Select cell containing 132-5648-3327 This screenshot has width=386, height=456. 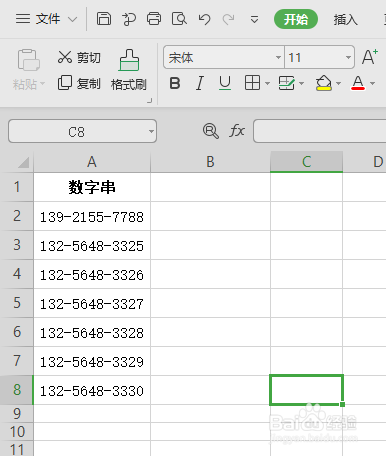(92, 303)
